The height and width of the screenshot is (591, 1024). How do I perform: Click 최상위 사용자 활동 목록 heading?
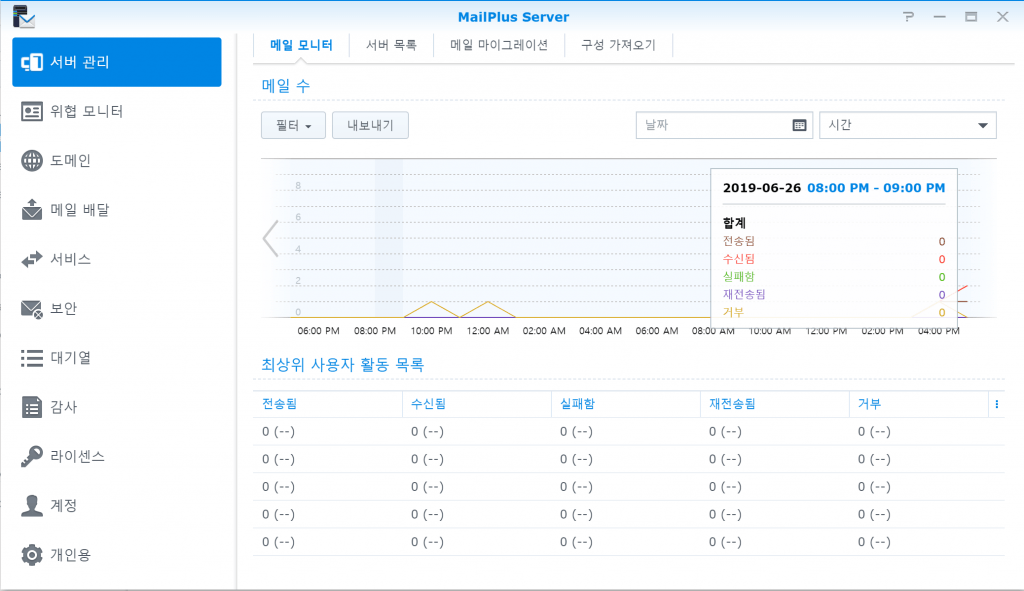tap(343, 364)
